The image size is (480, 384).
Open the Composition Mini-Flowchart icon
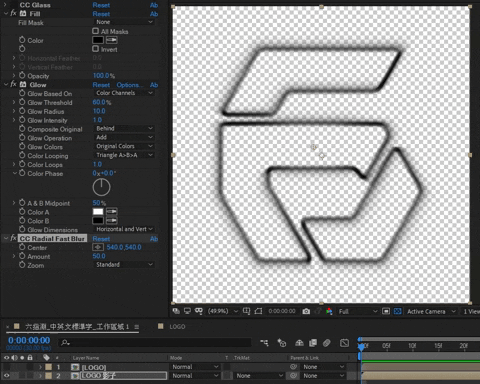(264, 343)
